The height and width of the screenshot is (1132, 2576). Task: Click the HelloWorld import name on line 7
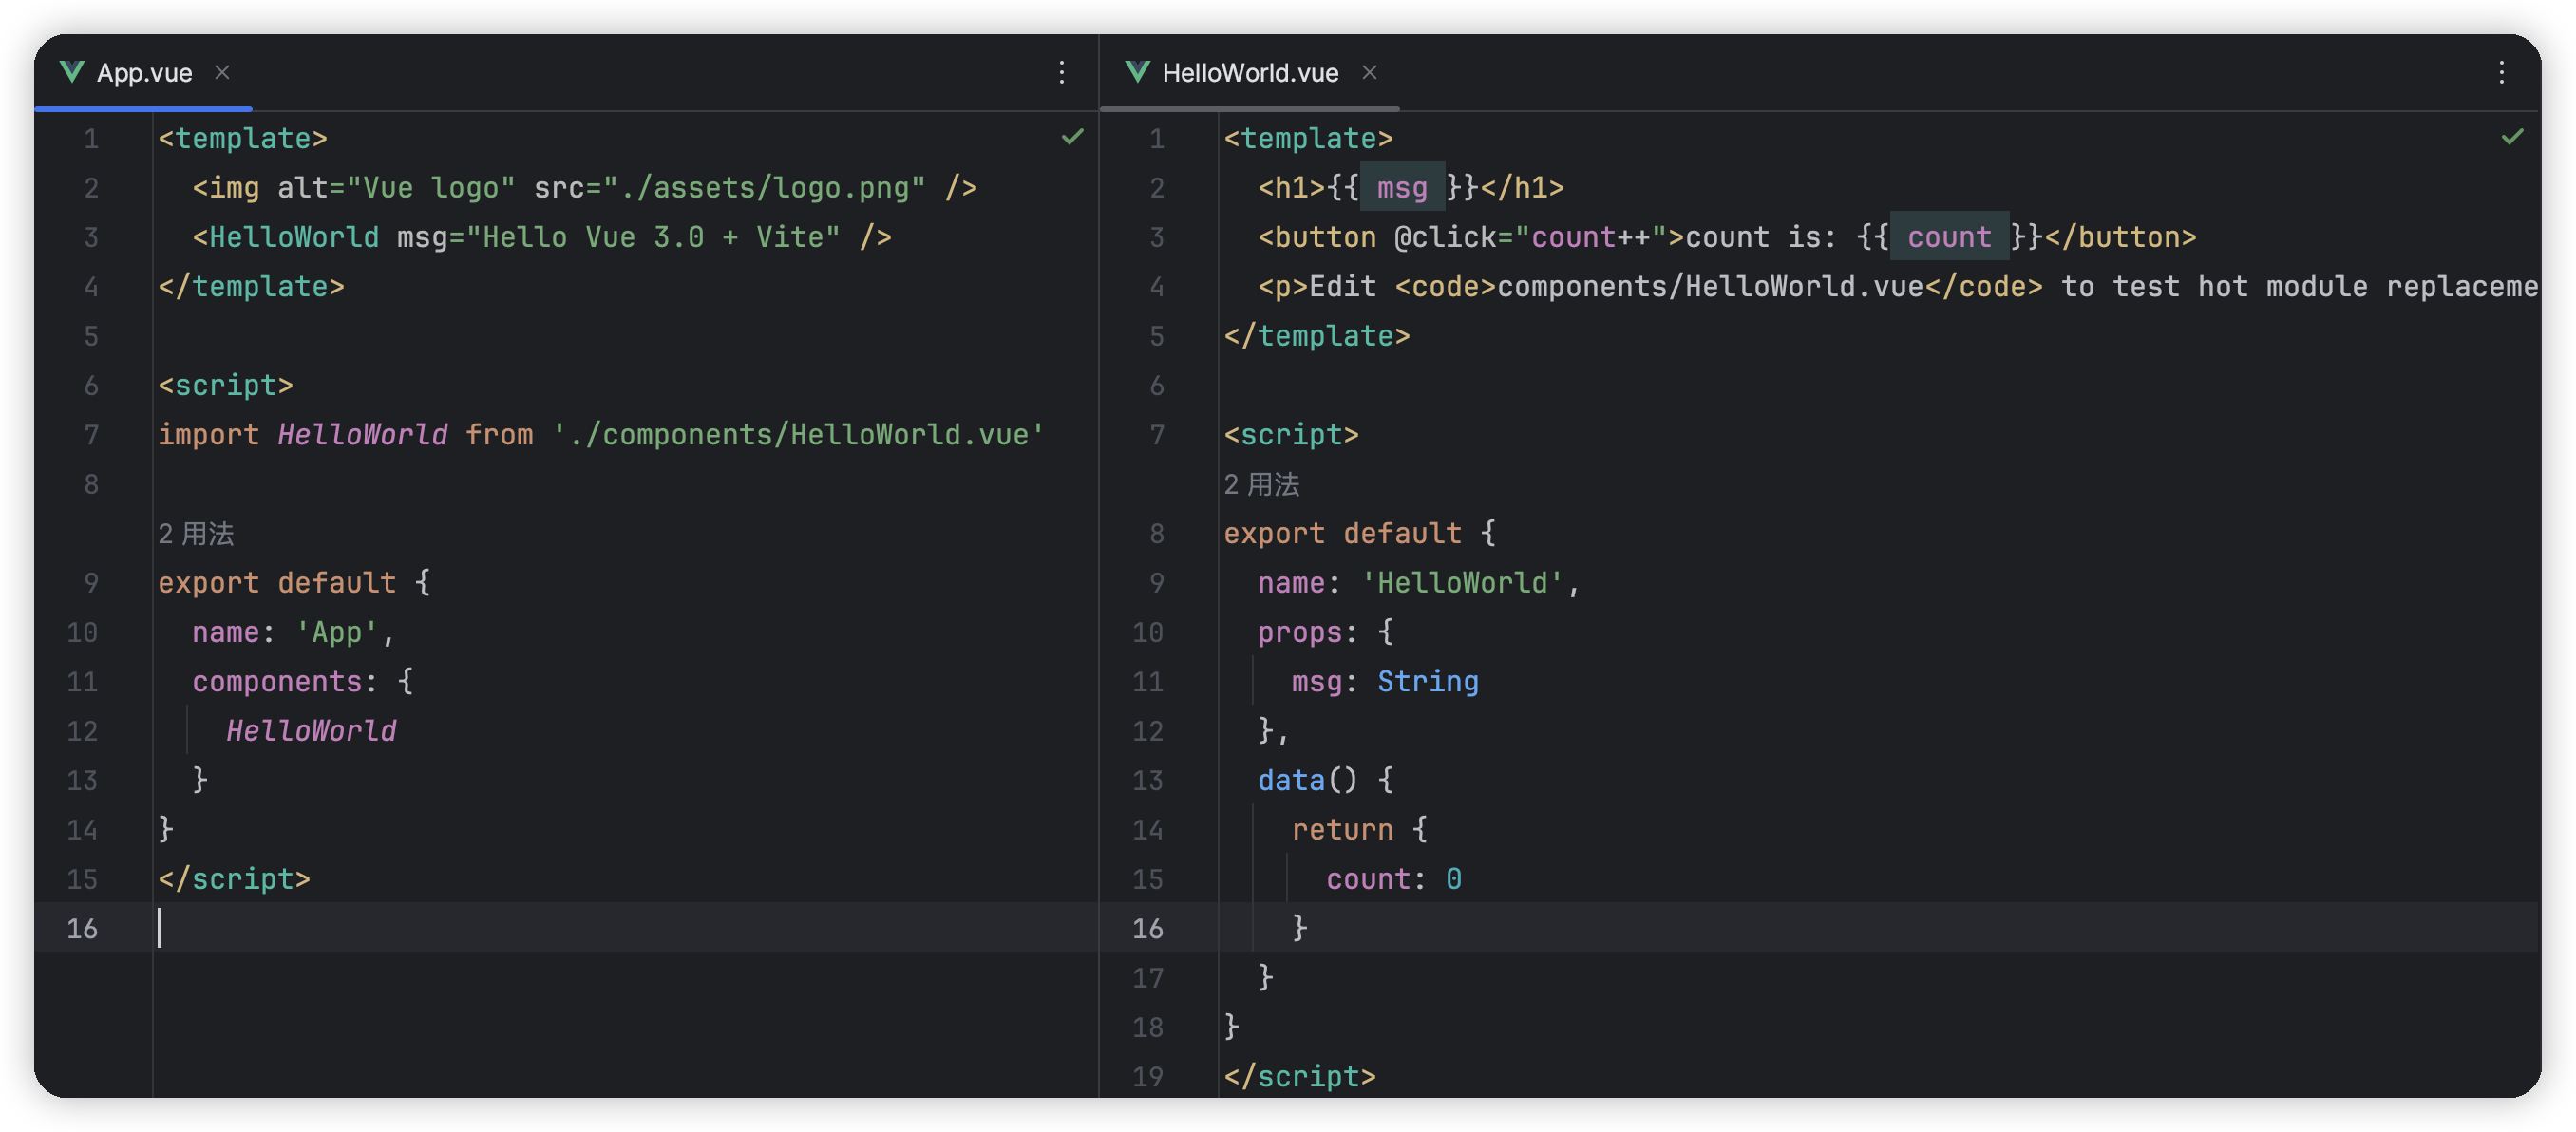362,435
